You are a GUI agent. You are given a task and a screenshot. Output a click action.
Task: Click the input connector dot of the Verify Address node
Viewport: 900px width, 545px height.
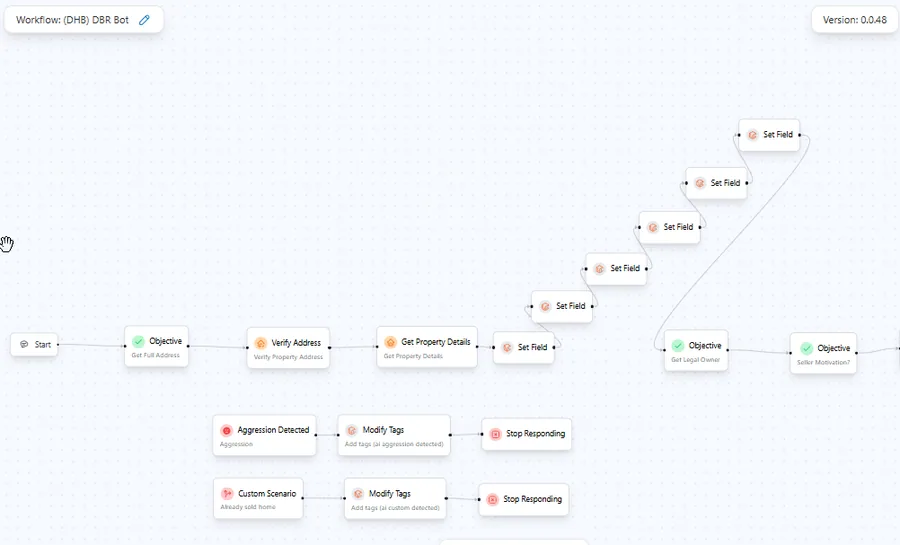(247, 348)
